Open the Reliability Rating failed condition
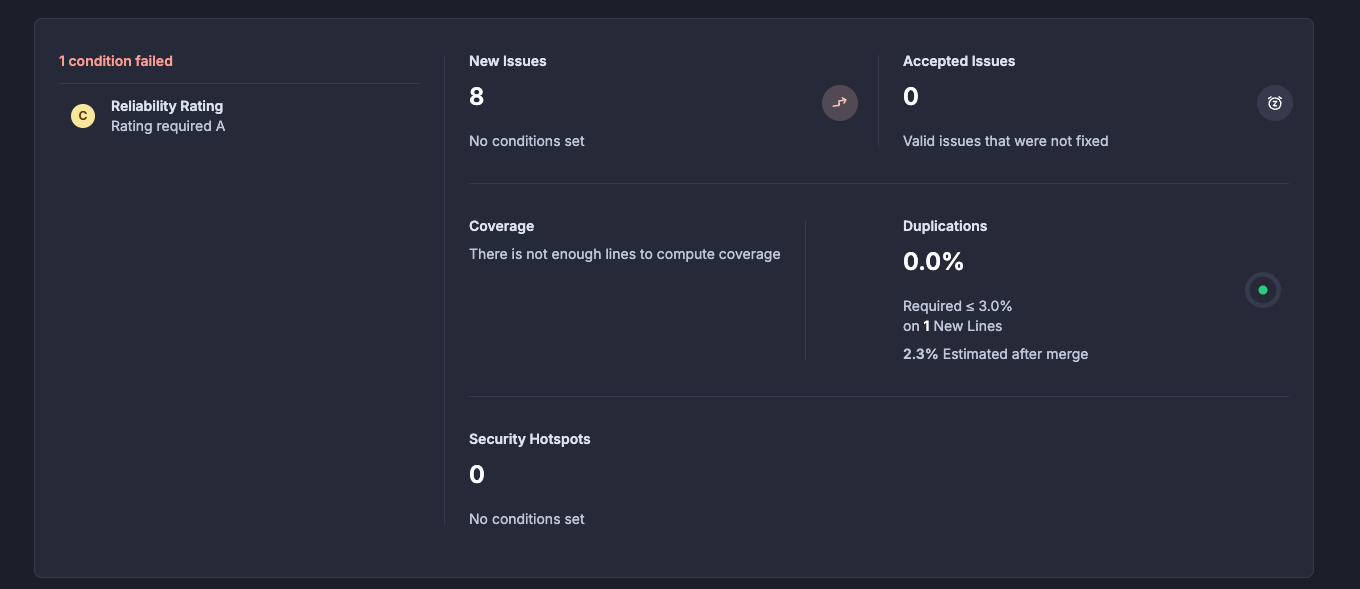 (167, 106)
